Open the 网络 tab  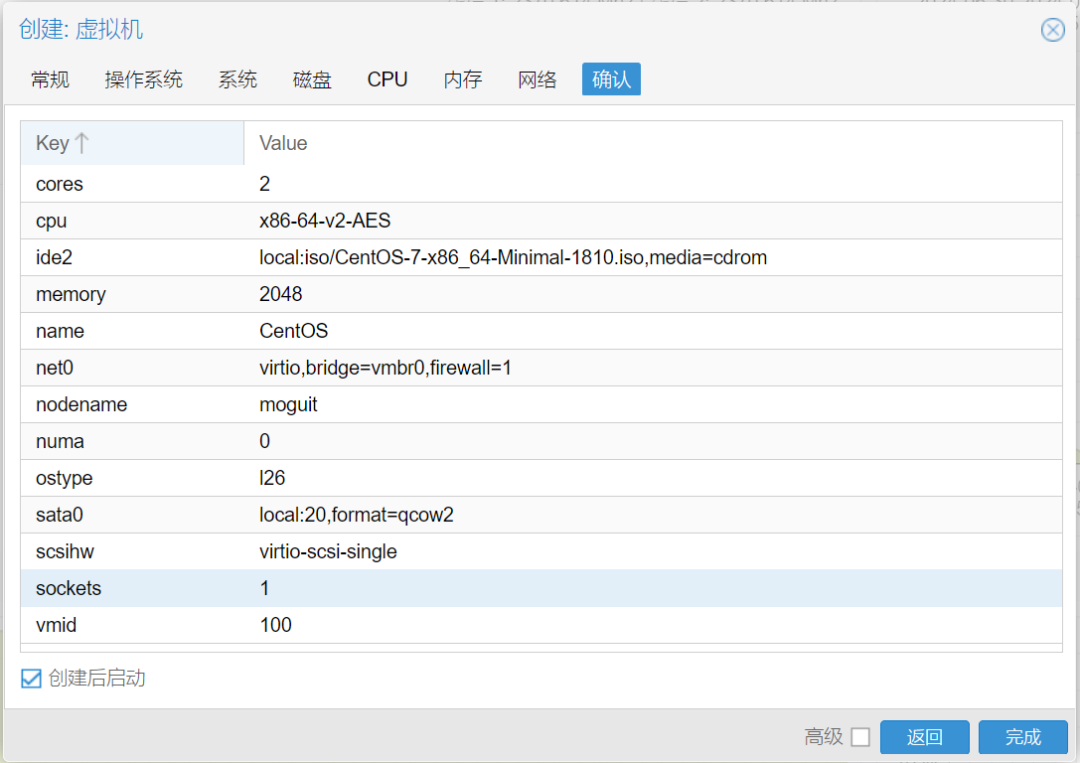[x=537, y=79]
